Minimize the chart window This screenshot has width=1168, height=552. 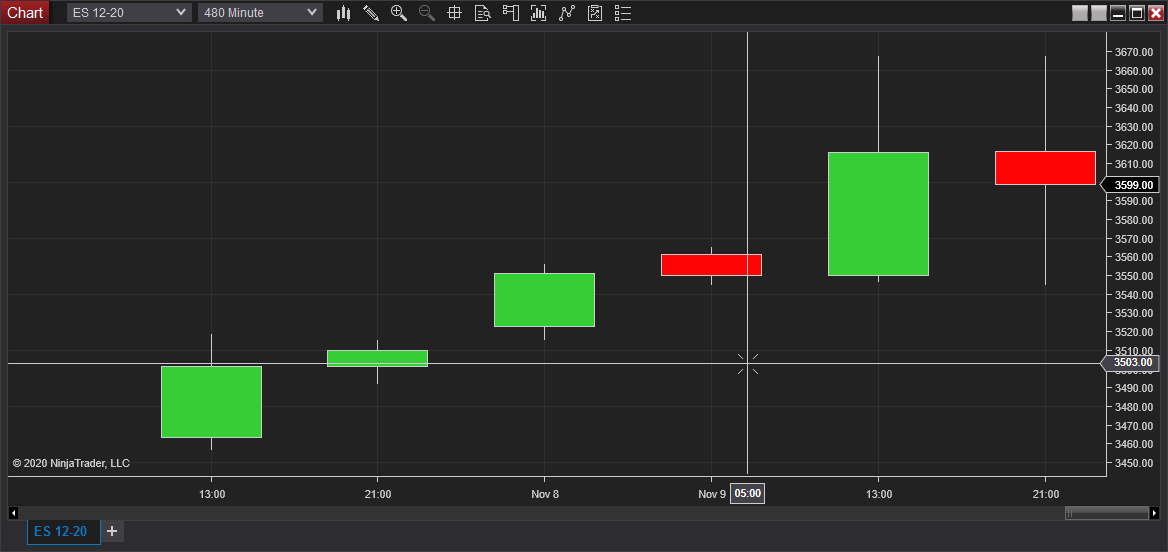(x=1118, y=13)
